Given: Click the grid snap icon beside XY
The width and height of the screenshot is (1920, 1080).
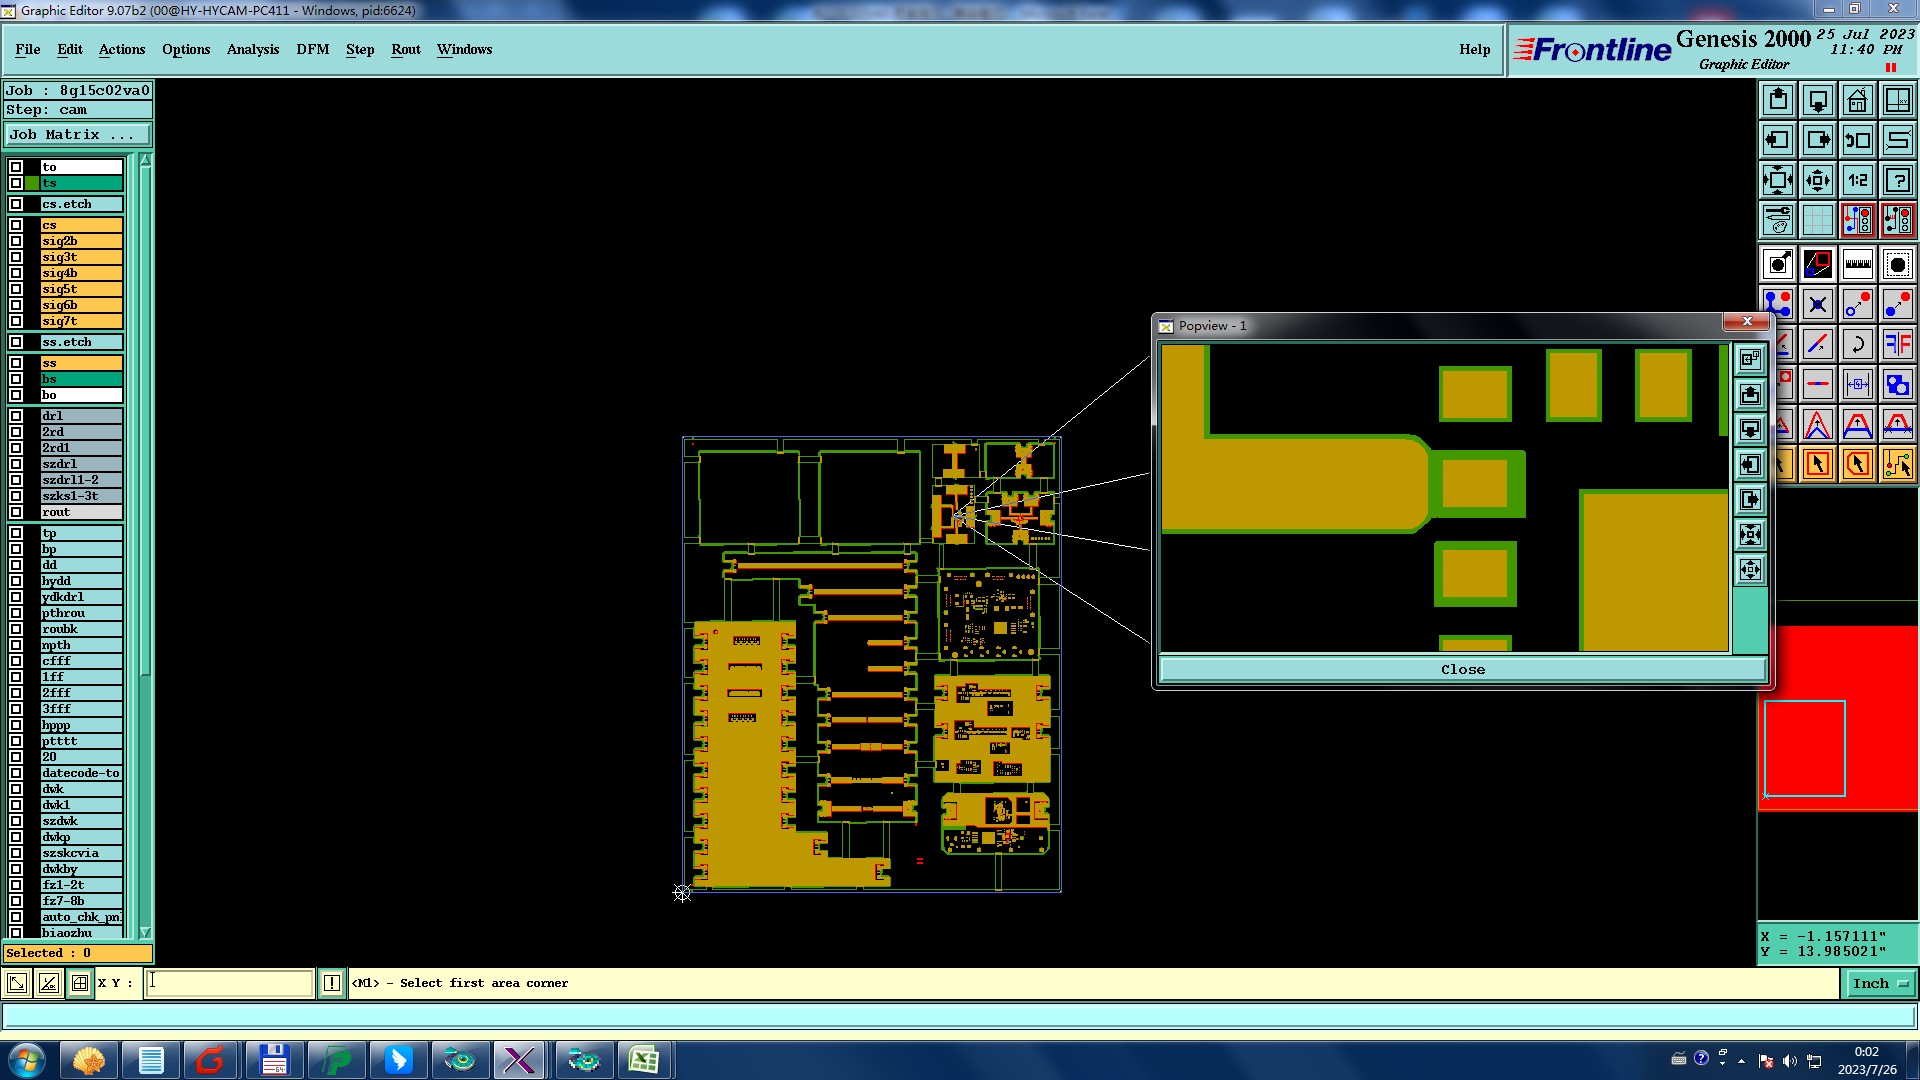Looking at the screenshot, I should click(80, 983).
